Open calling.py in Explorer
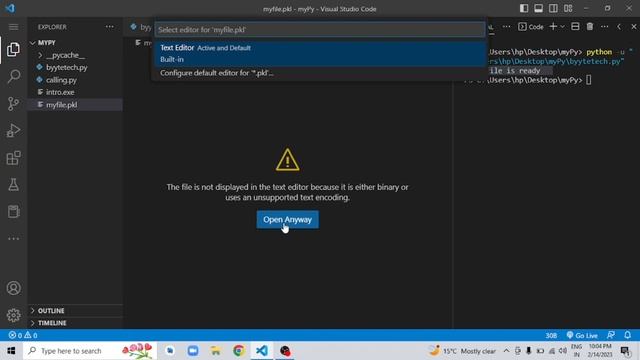The image size is (640, 360). pyautogui.click(x=75, y=80)
